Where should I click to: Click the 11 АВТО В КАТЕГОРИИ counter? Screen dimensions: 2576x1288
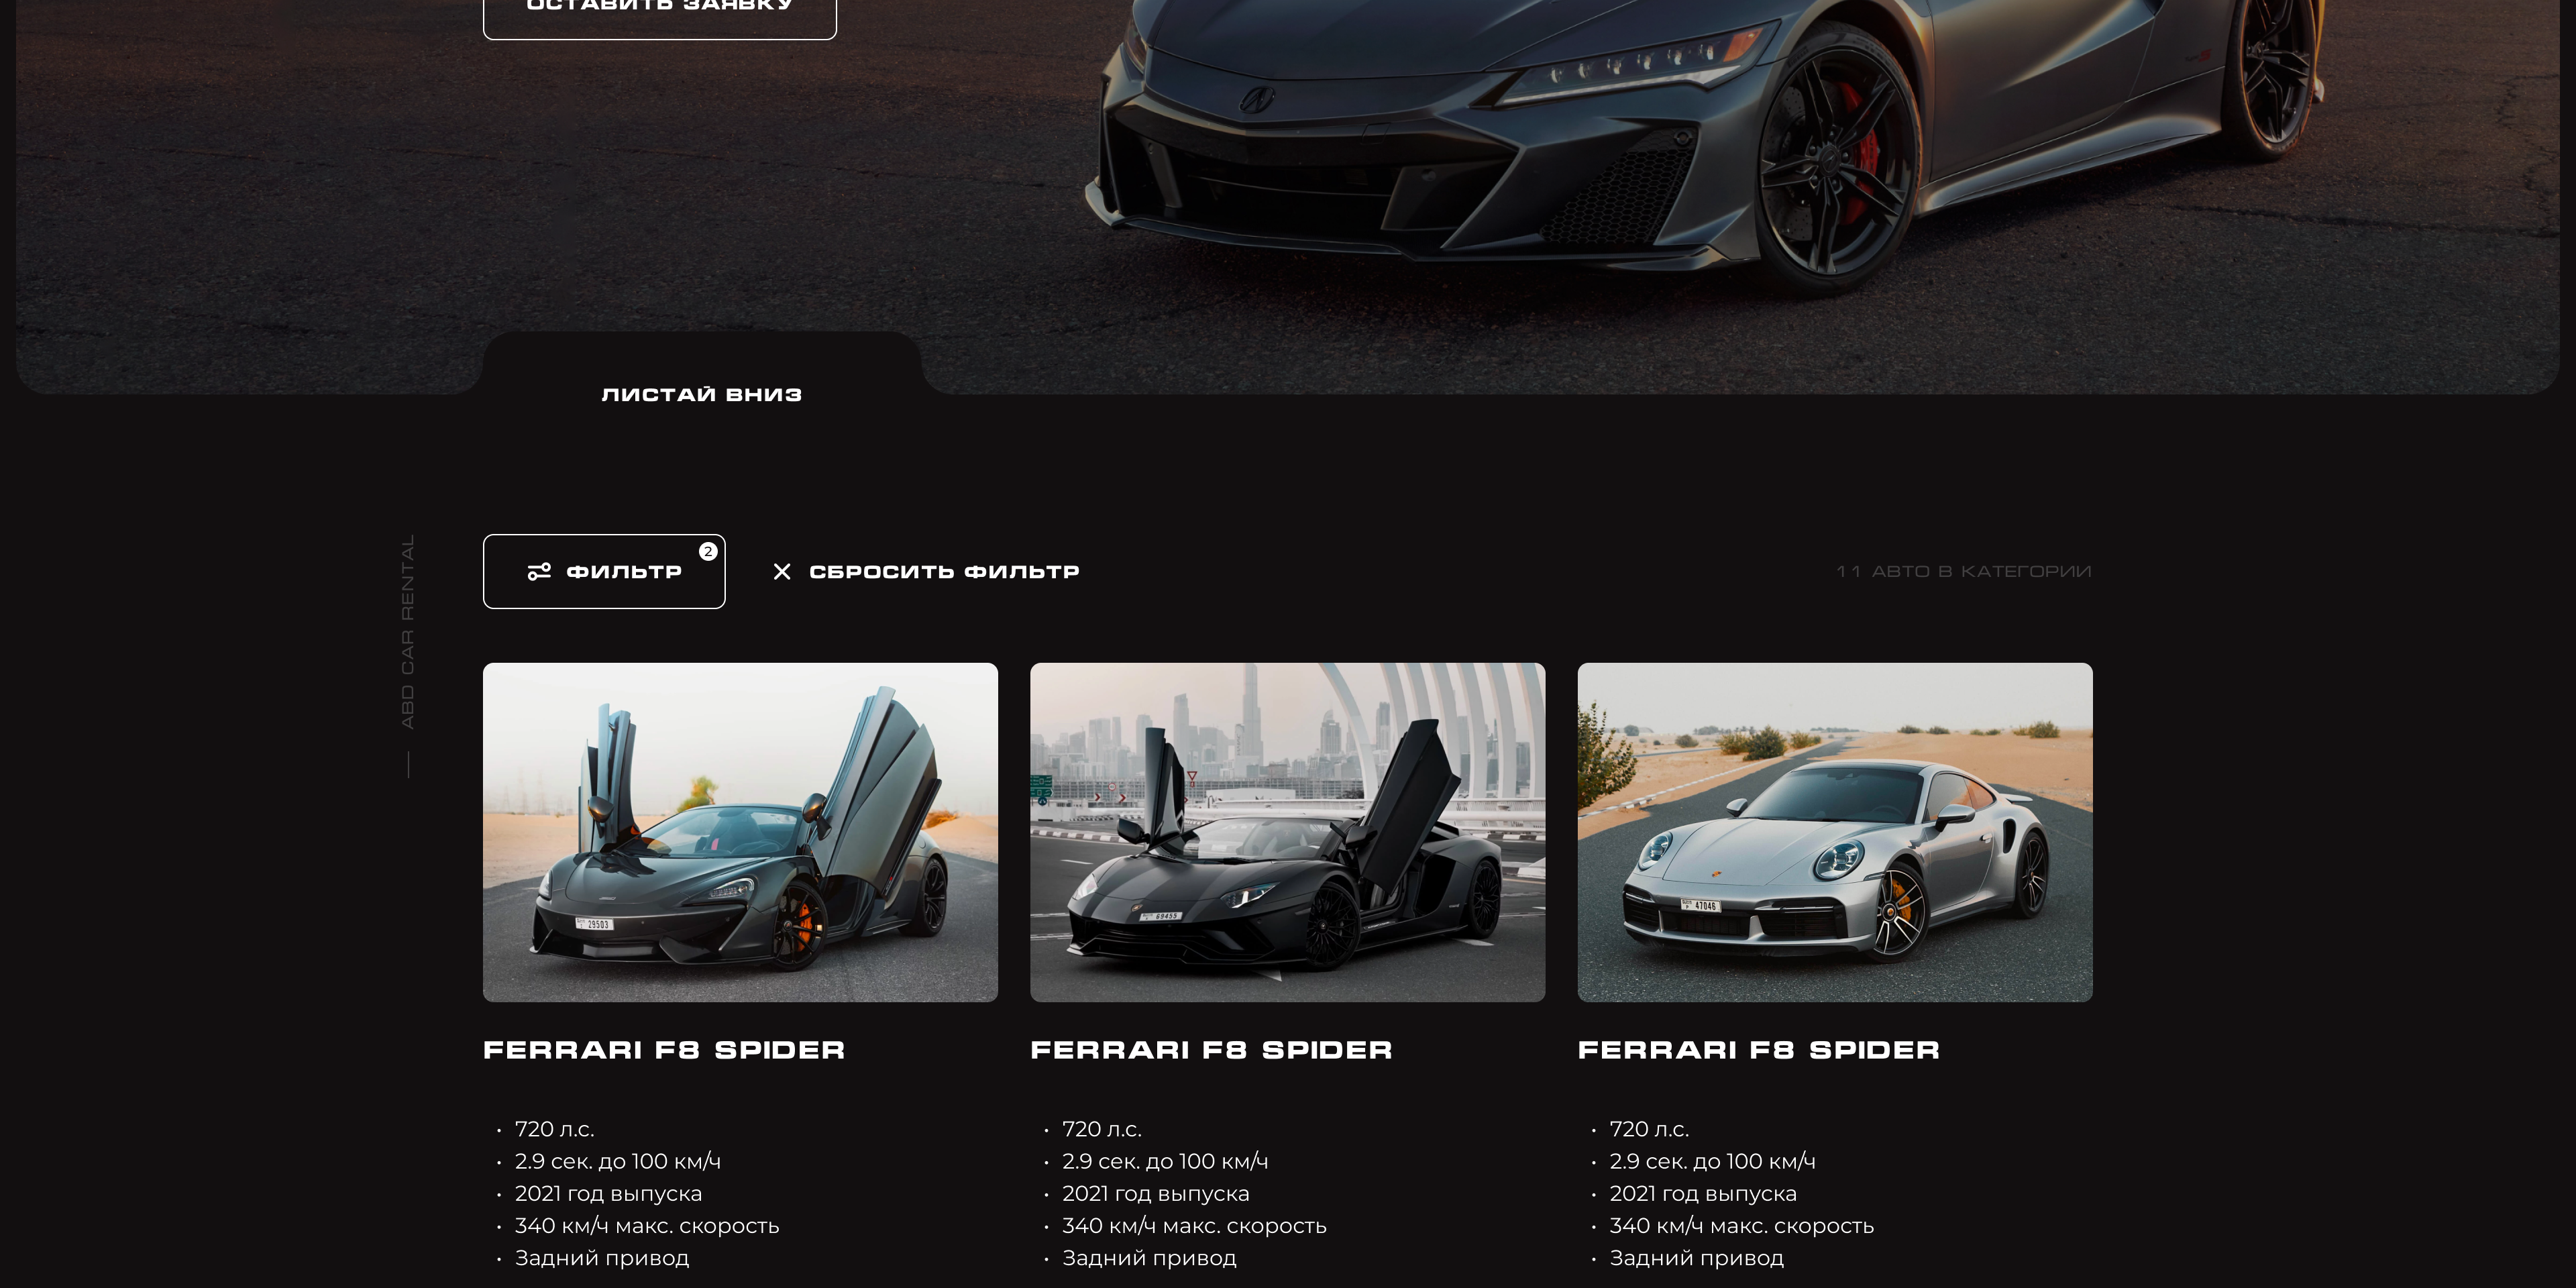1964,571
